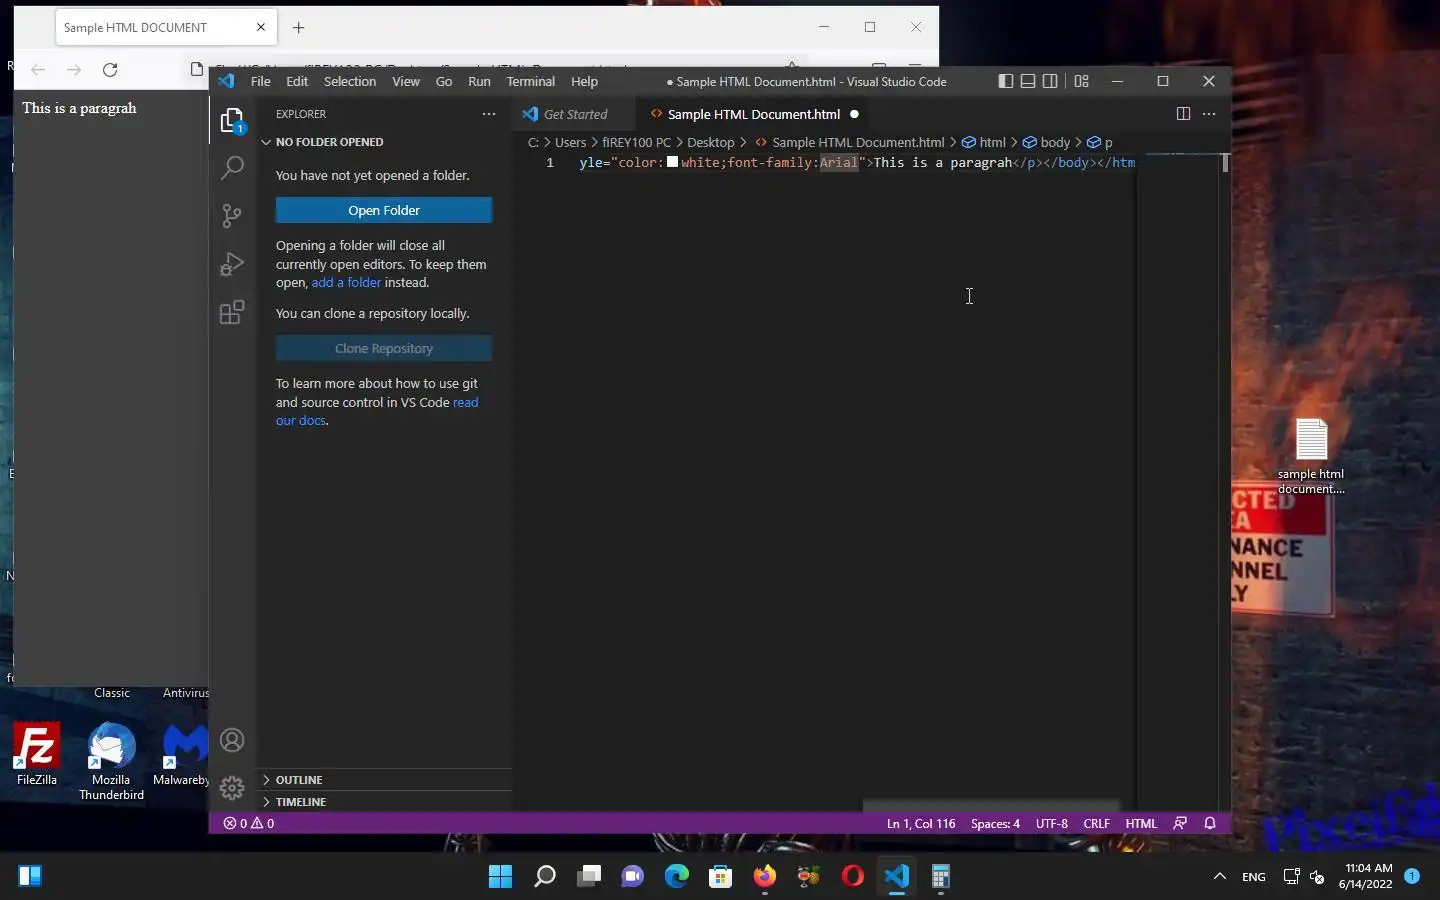Viewport: 1440px width, 900px height.
Task: Click the Clone Repository button
Action: (384, 348)
